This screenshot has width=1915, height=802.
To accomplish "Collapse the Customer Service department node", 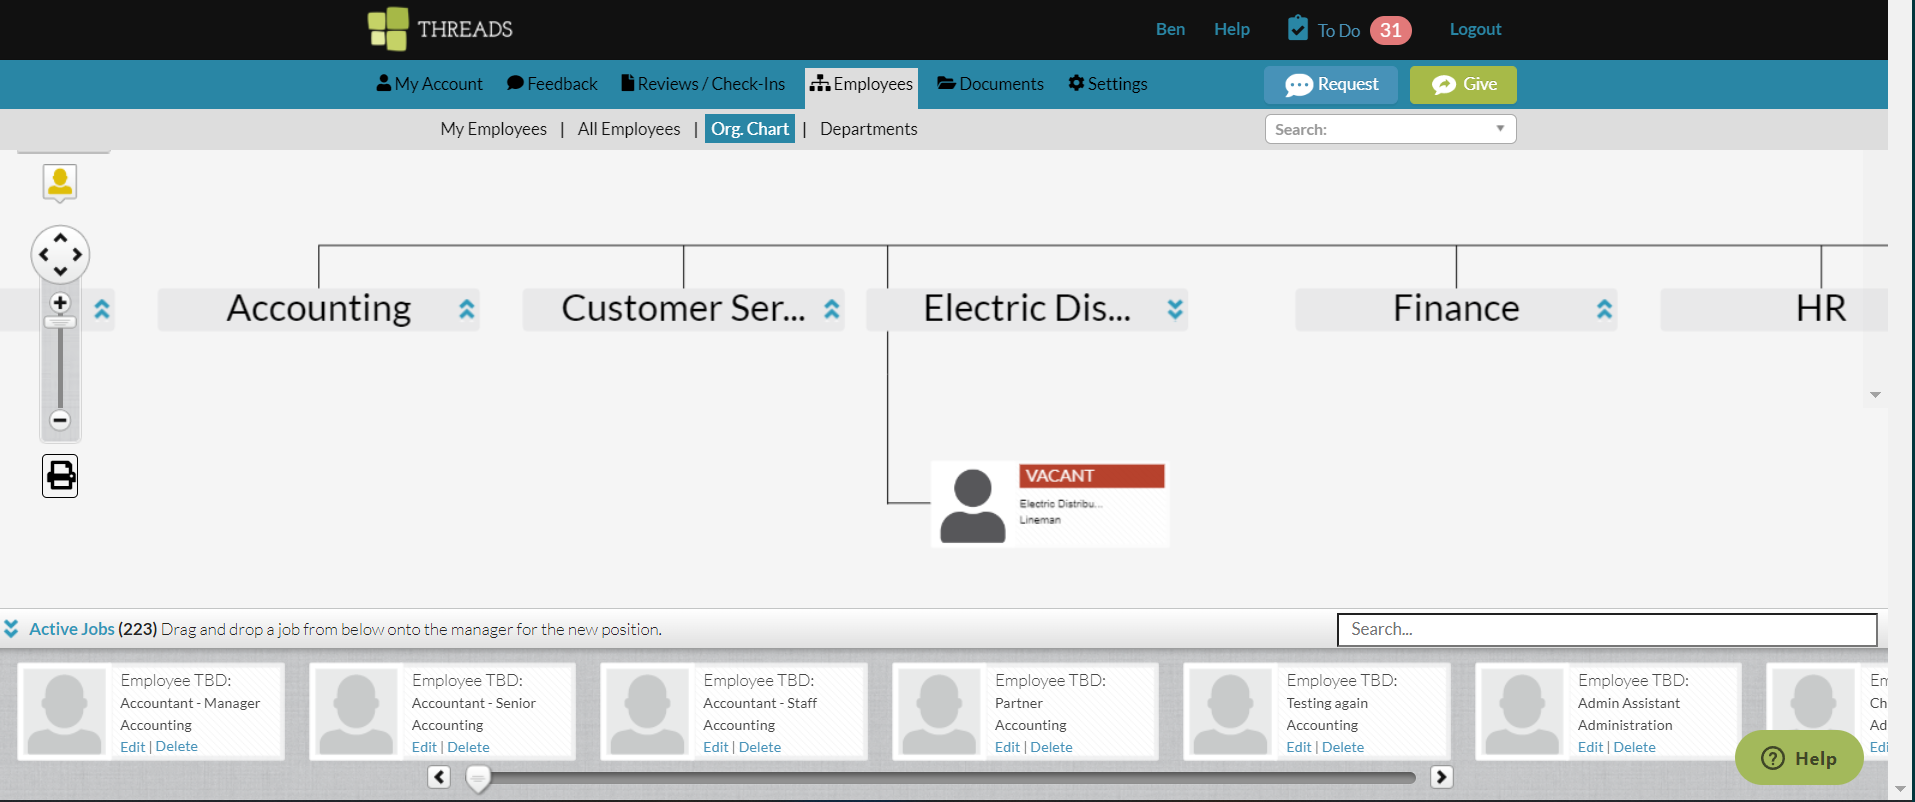I will (x=831, y=309).
